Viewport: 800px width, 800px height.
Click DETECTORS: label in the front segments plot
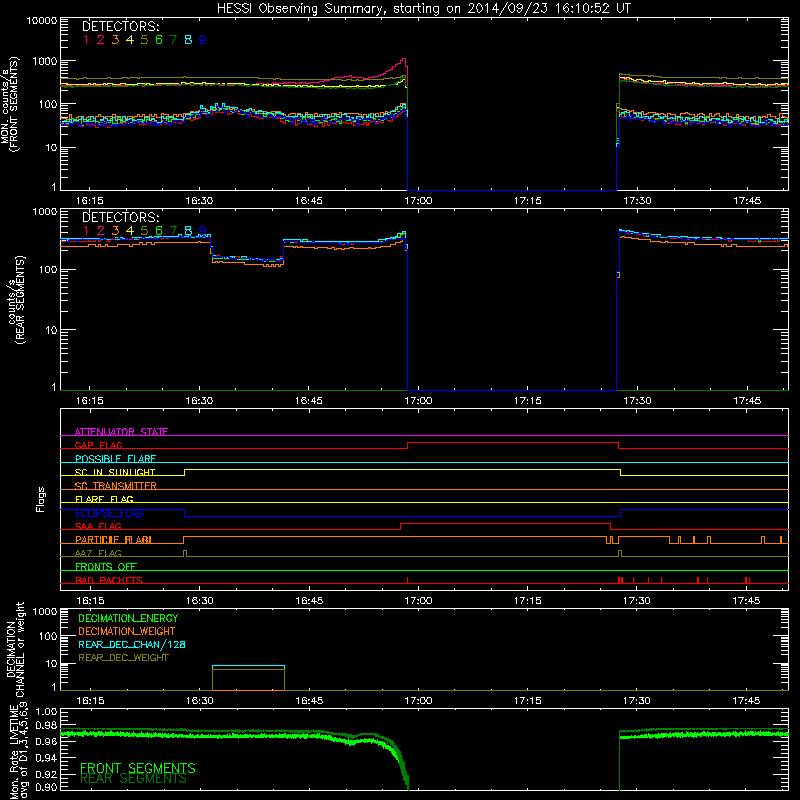point(121,26)
